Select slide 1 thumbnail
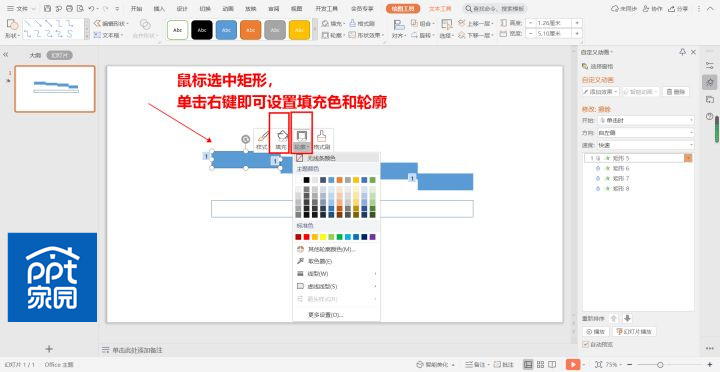Screen dimensions: 720x372 (x=55, y=89)
